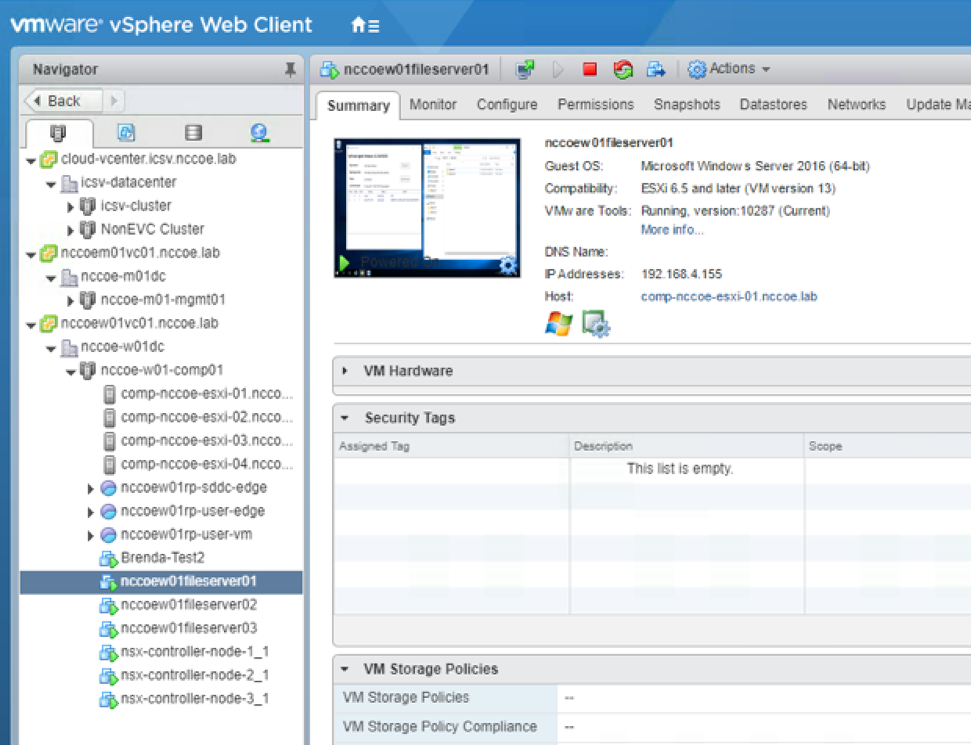Click the More info... link

[x=672, y=230]
